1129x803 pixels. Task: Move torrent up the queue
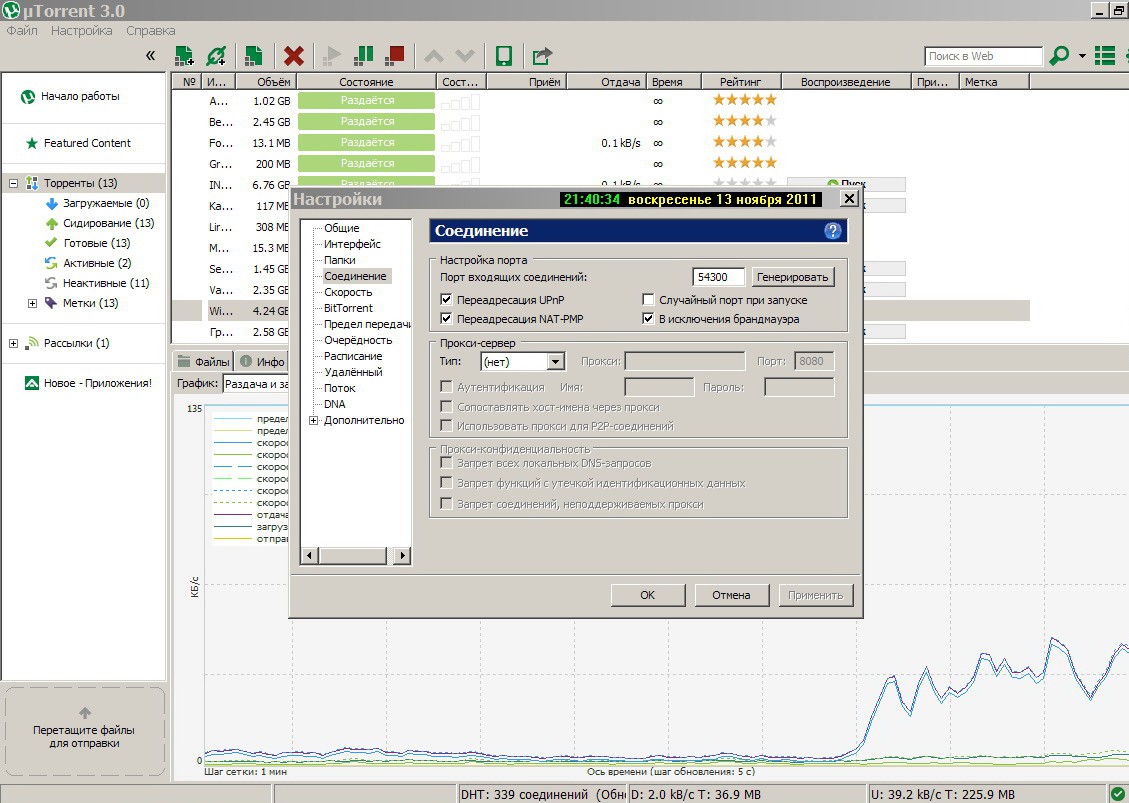pos(433,55)
